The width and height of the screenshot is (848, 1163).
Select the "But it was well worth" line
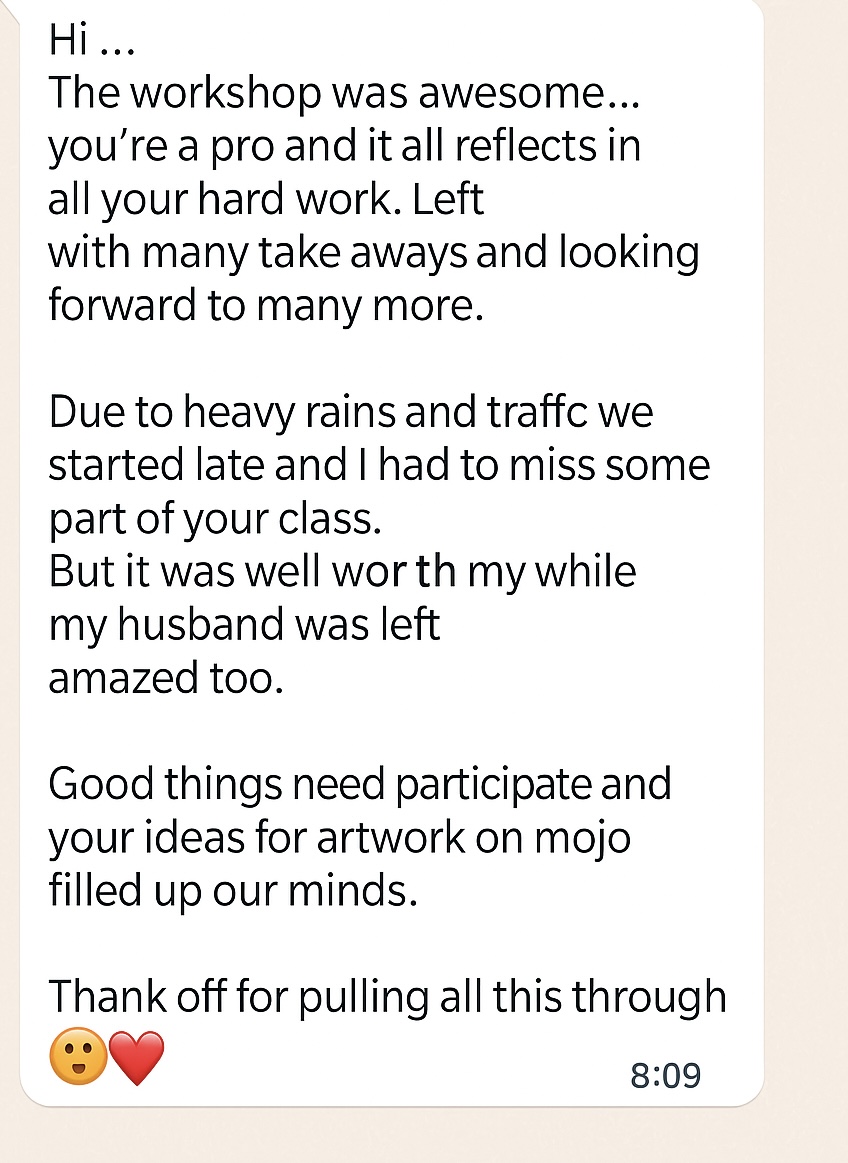(x=342, y=571)
